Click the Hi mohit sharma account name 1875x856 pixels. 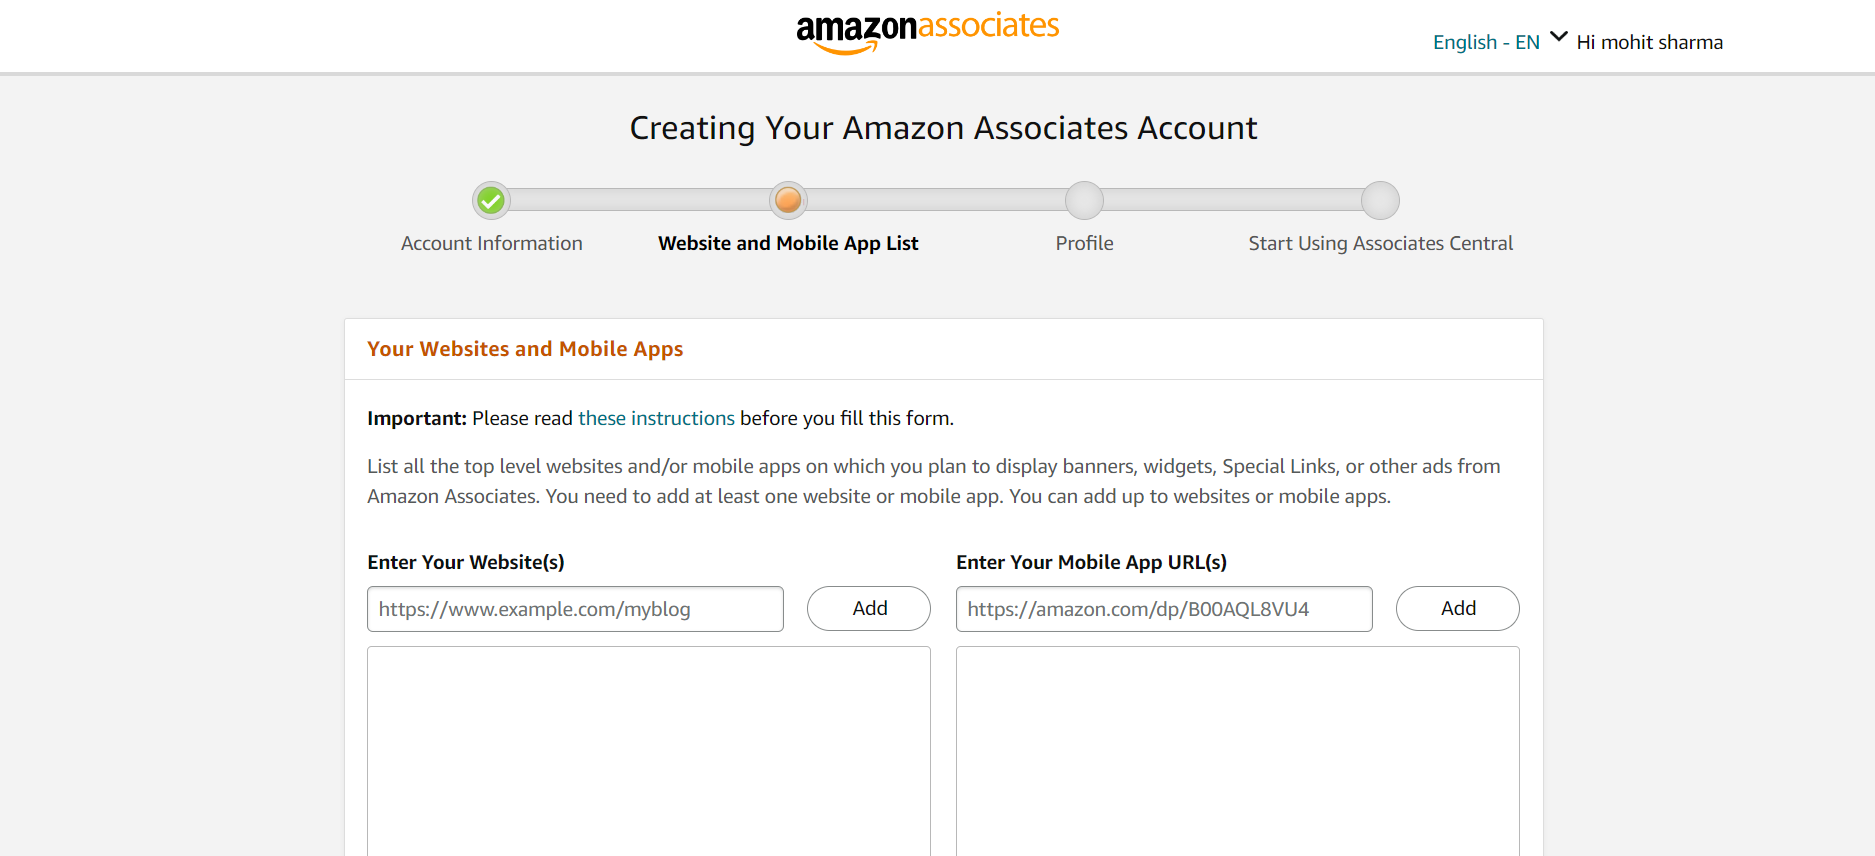coord(1649,42)
